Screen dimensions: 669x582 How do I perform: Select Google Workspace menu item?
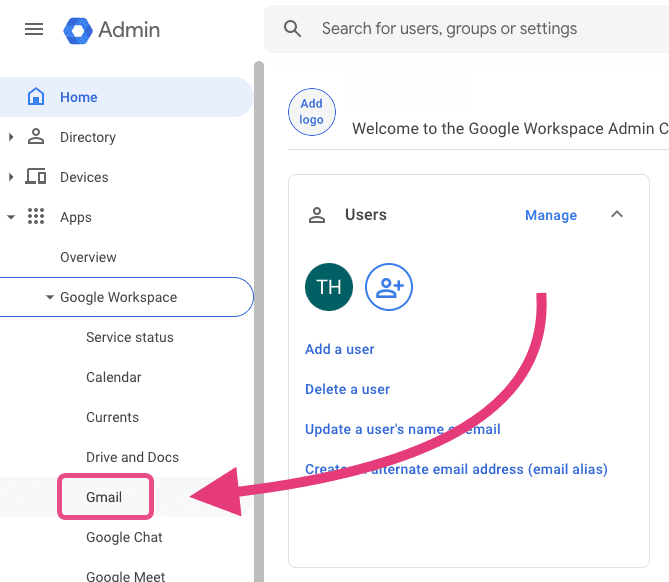click(x=126, y=297)
